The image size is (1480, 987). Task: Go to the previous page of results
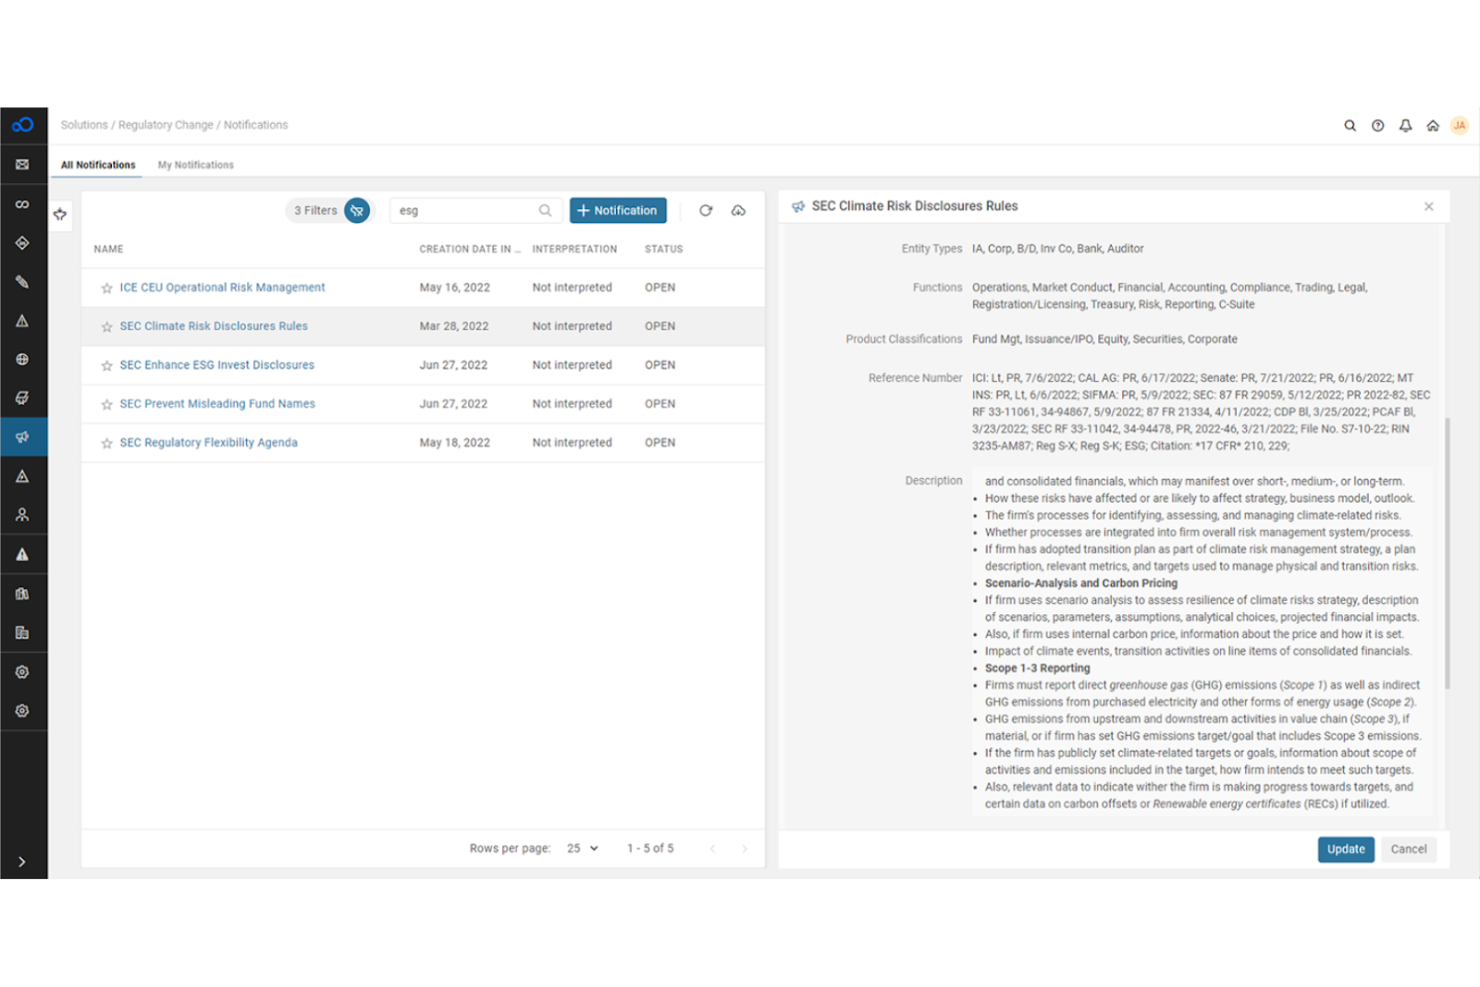coord(713,849)
